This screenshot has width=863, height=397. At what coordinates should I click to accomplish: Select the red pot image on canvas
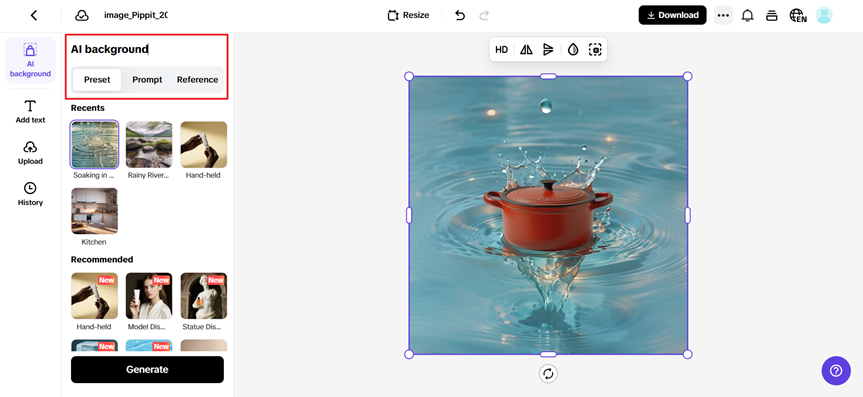548,215
